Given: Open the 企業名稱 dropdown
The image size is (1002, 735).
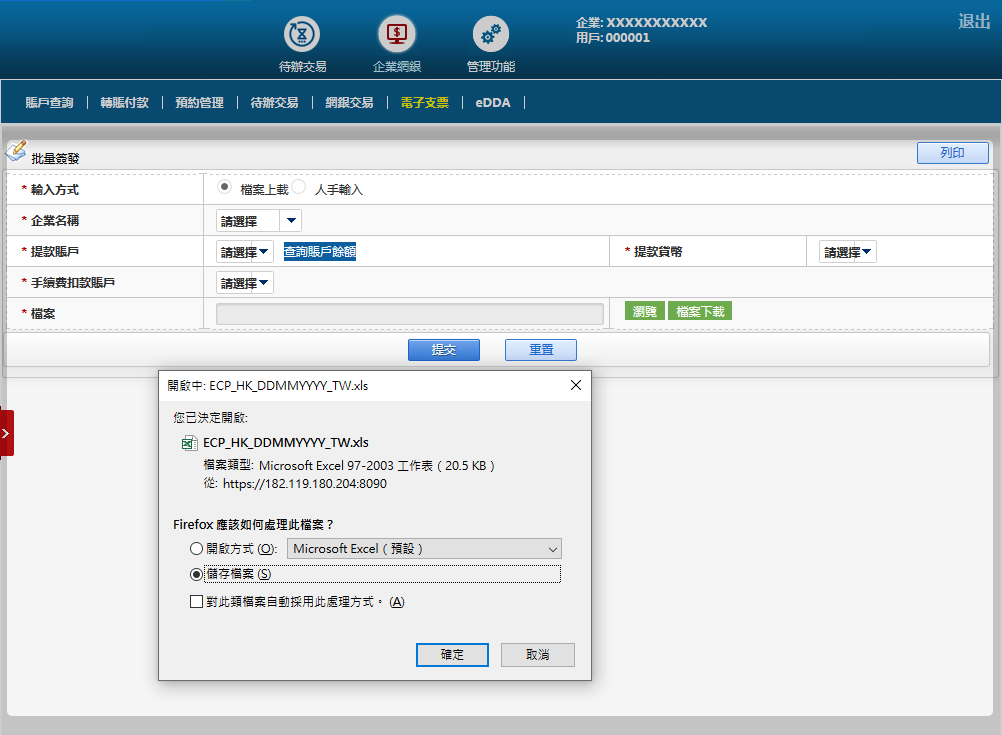Looking at the screenshot, I should (259, 221).
